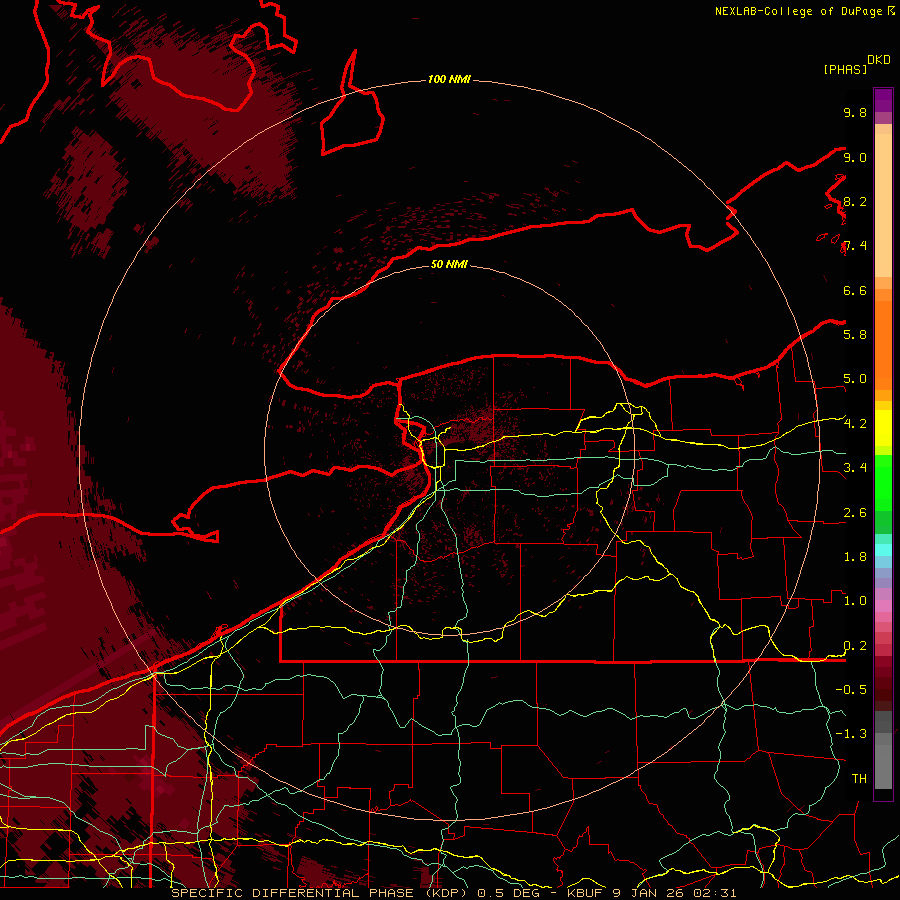This screenshot has height=900, width=900.
Task: Click the 8.2 scale value
Action: click(855, 201)
